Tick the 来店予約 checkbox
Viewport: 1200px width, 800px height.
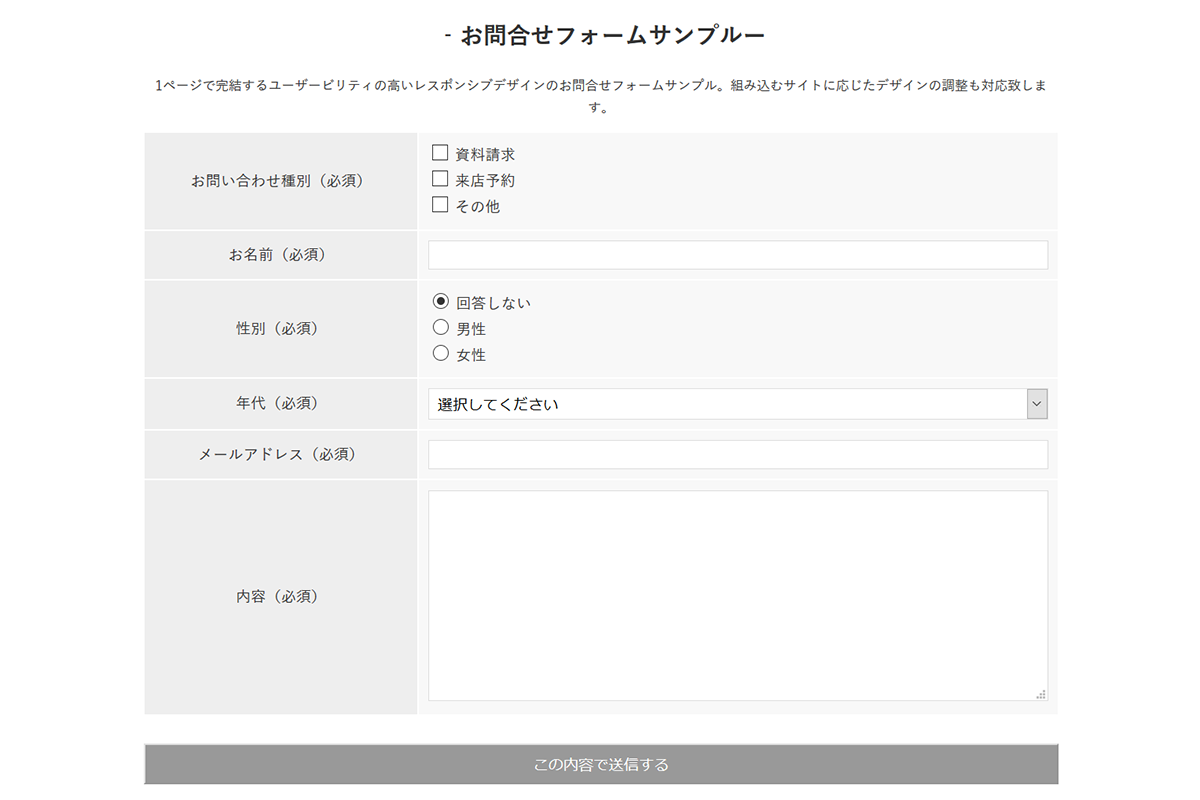440,179
